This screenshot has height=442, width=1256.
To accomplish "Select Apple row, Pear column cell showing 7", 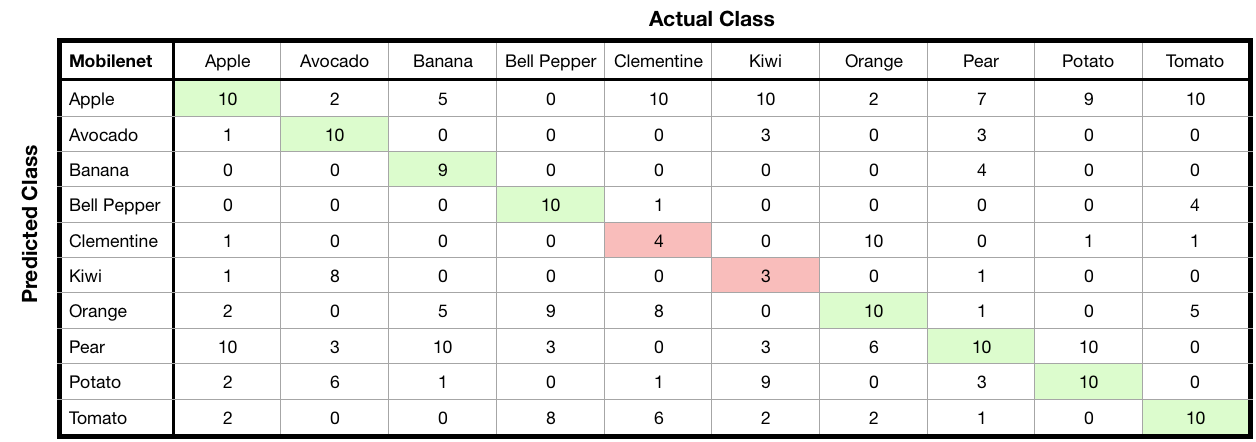I will [x=981, y=99].
